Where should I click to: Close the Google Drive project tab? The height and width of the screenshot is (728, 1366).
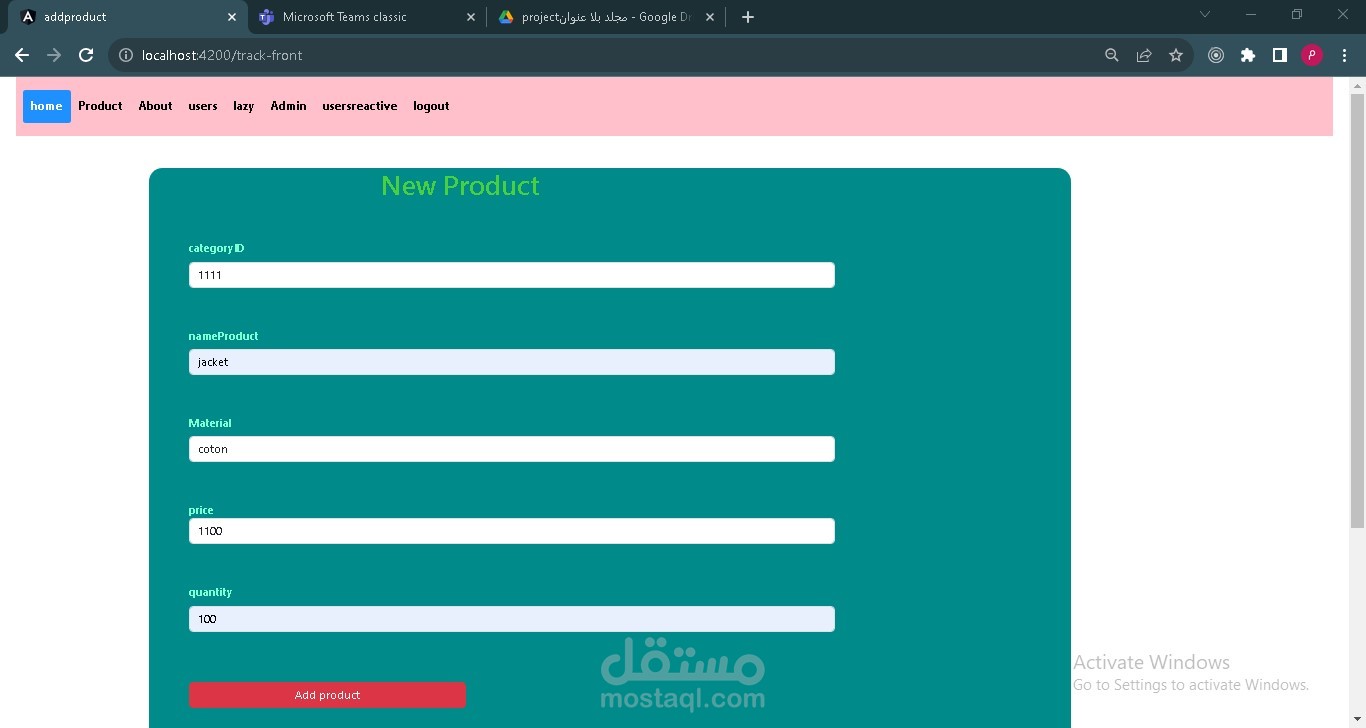[x=710, y=17]
